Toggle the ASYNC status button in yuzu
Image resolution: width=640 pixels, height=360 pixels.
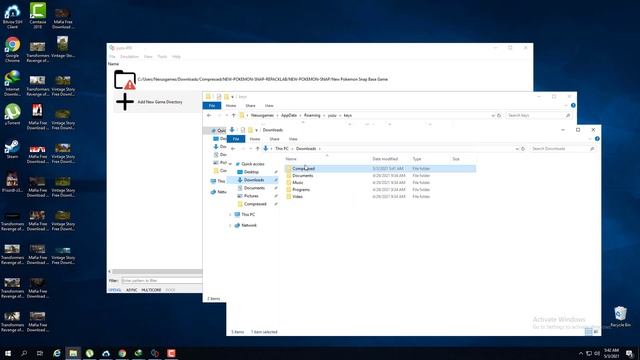tap(131, 290)
